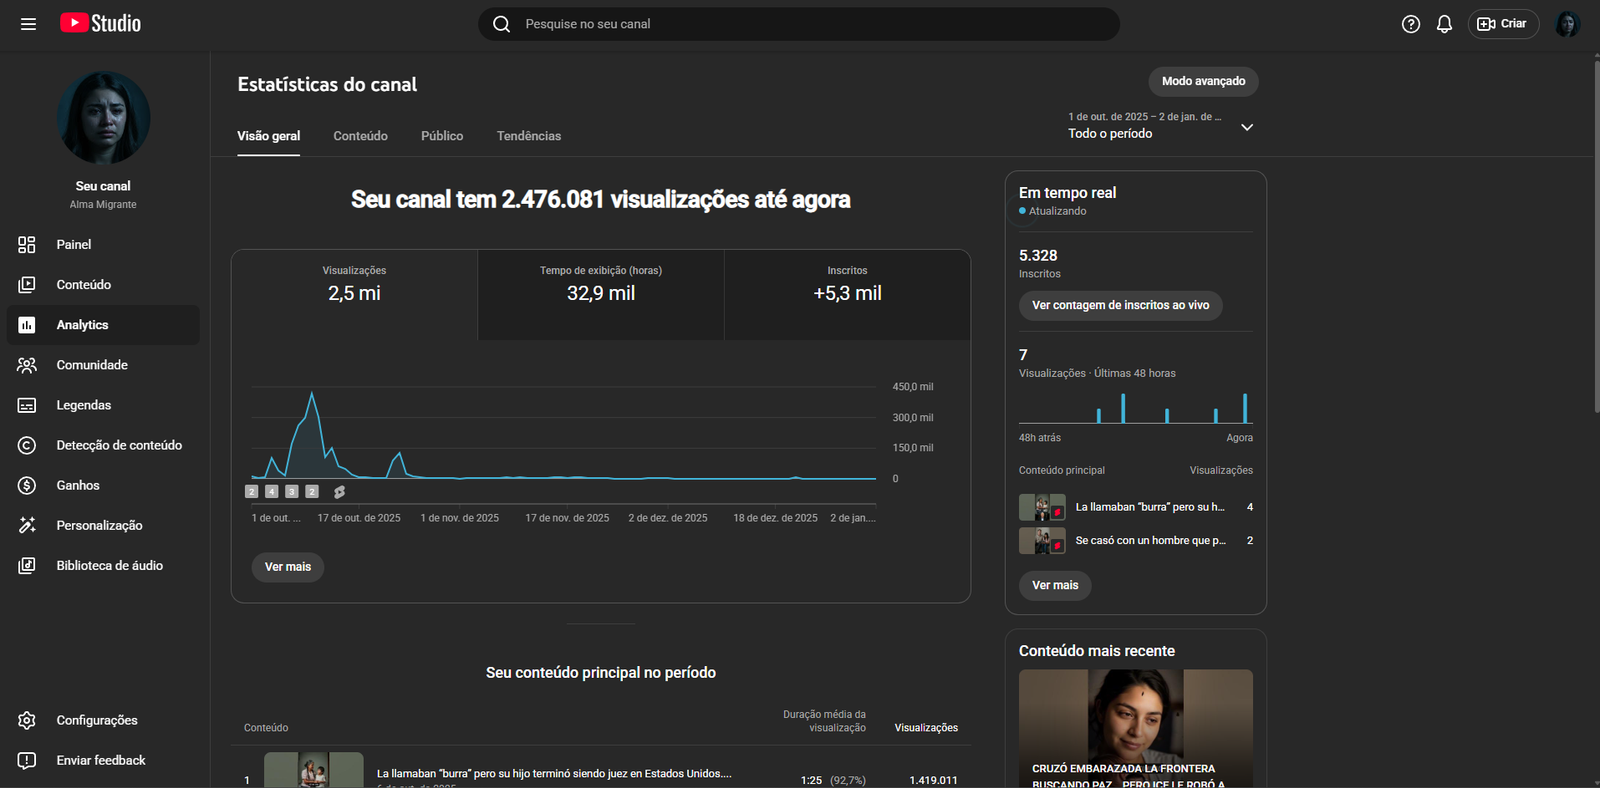The height and width of the screenshot is (788, 1600).
Task: Open the notifications bell
Action: pos(1444,24)
